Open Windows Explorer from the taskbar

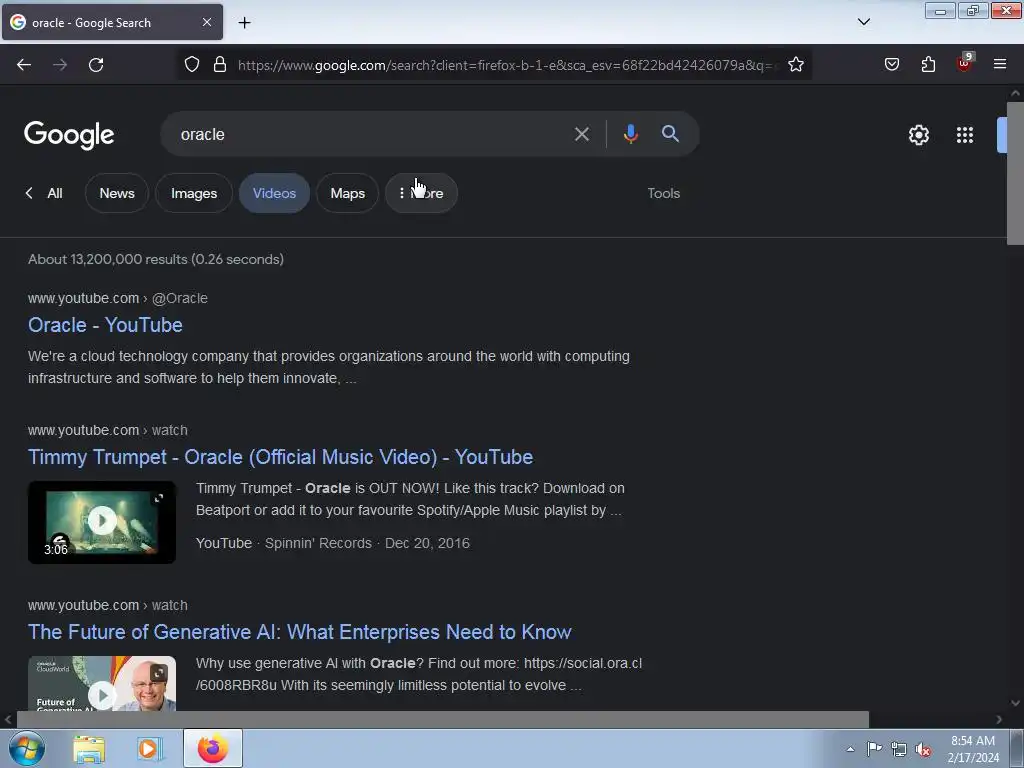pos(89,749)
